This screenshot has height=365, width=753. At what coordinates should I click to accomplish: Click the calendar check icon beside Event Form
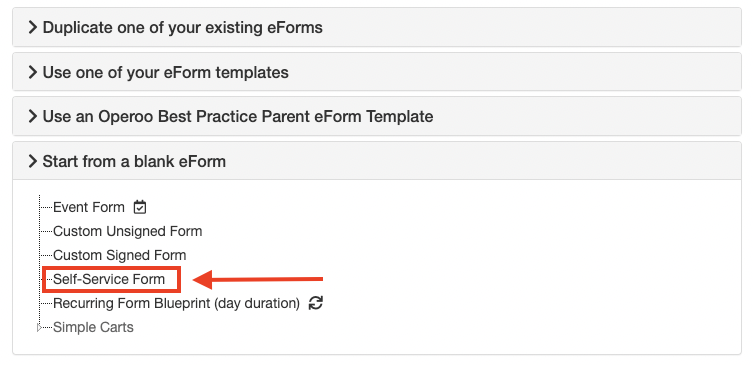140,207
